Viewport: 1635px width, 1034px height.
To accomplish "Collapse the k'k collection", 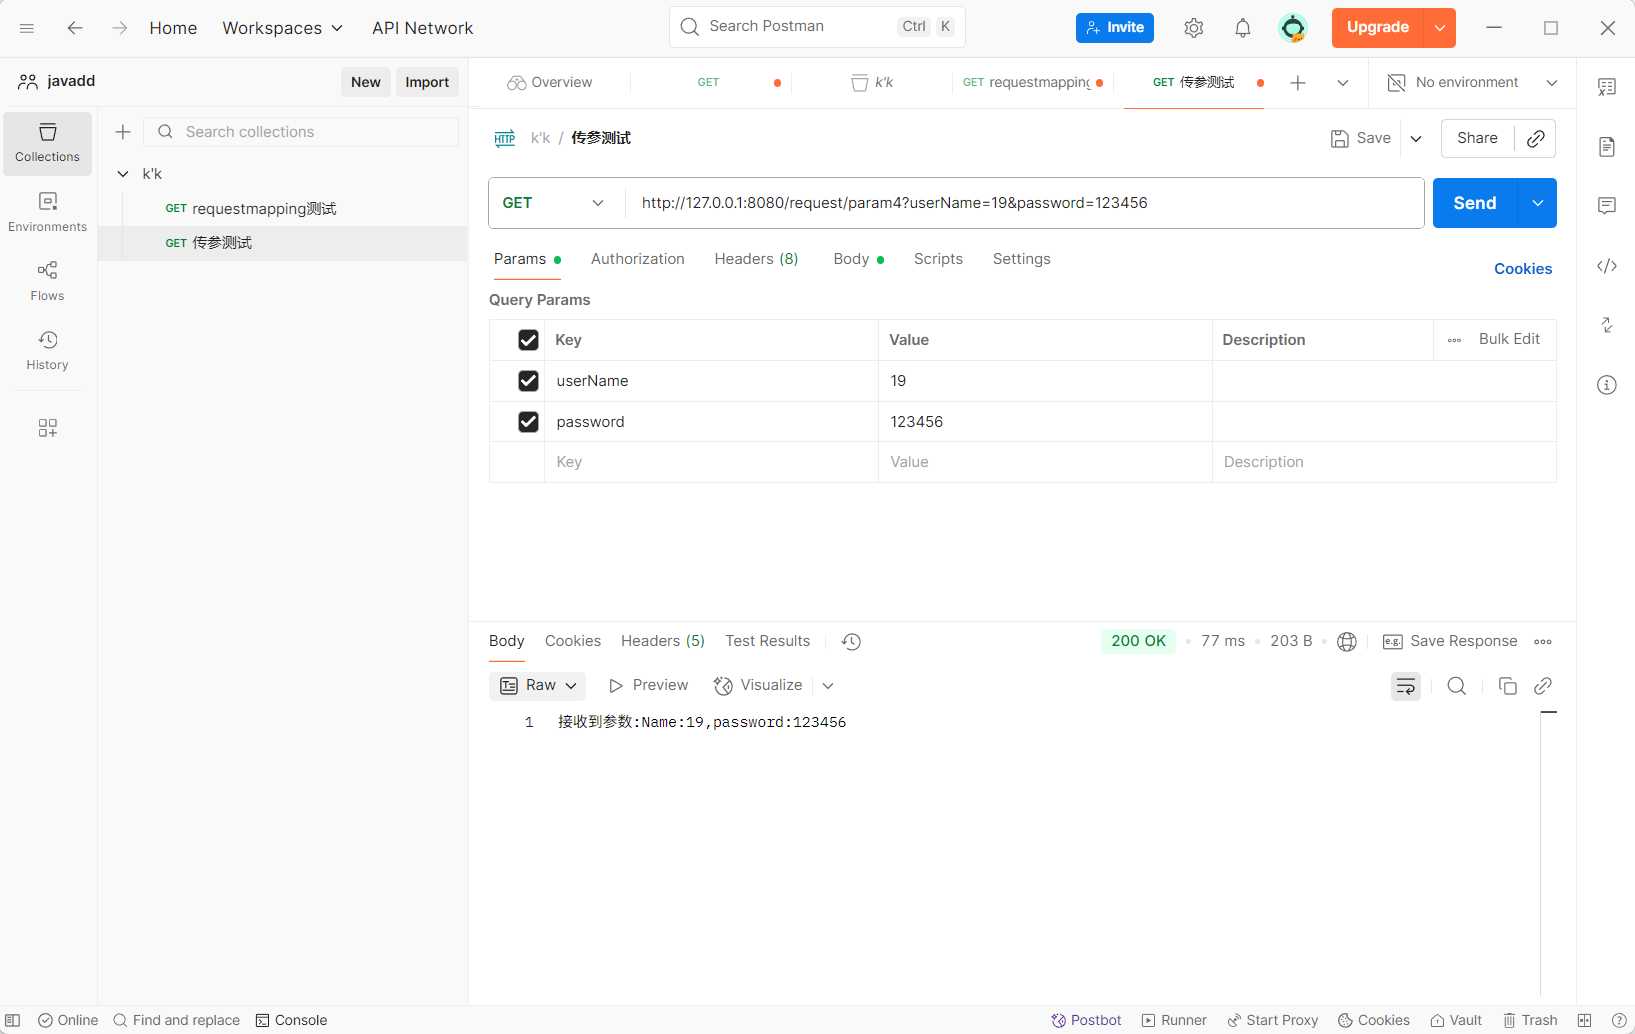I will tap(123, 174).
